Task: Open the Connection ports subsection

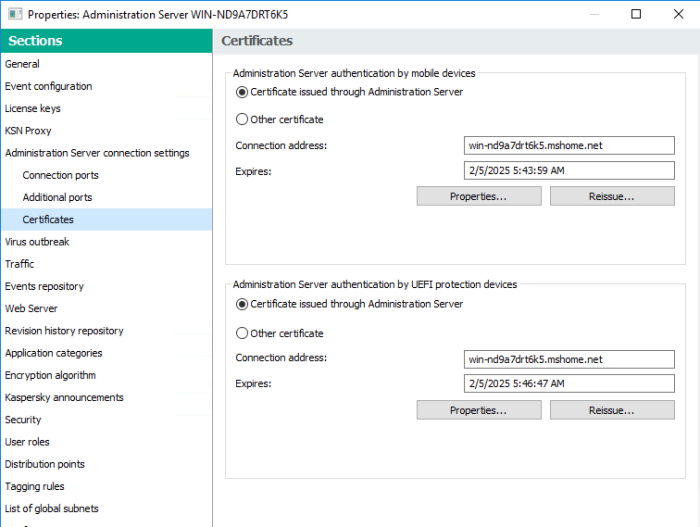Action: (61, 175)
